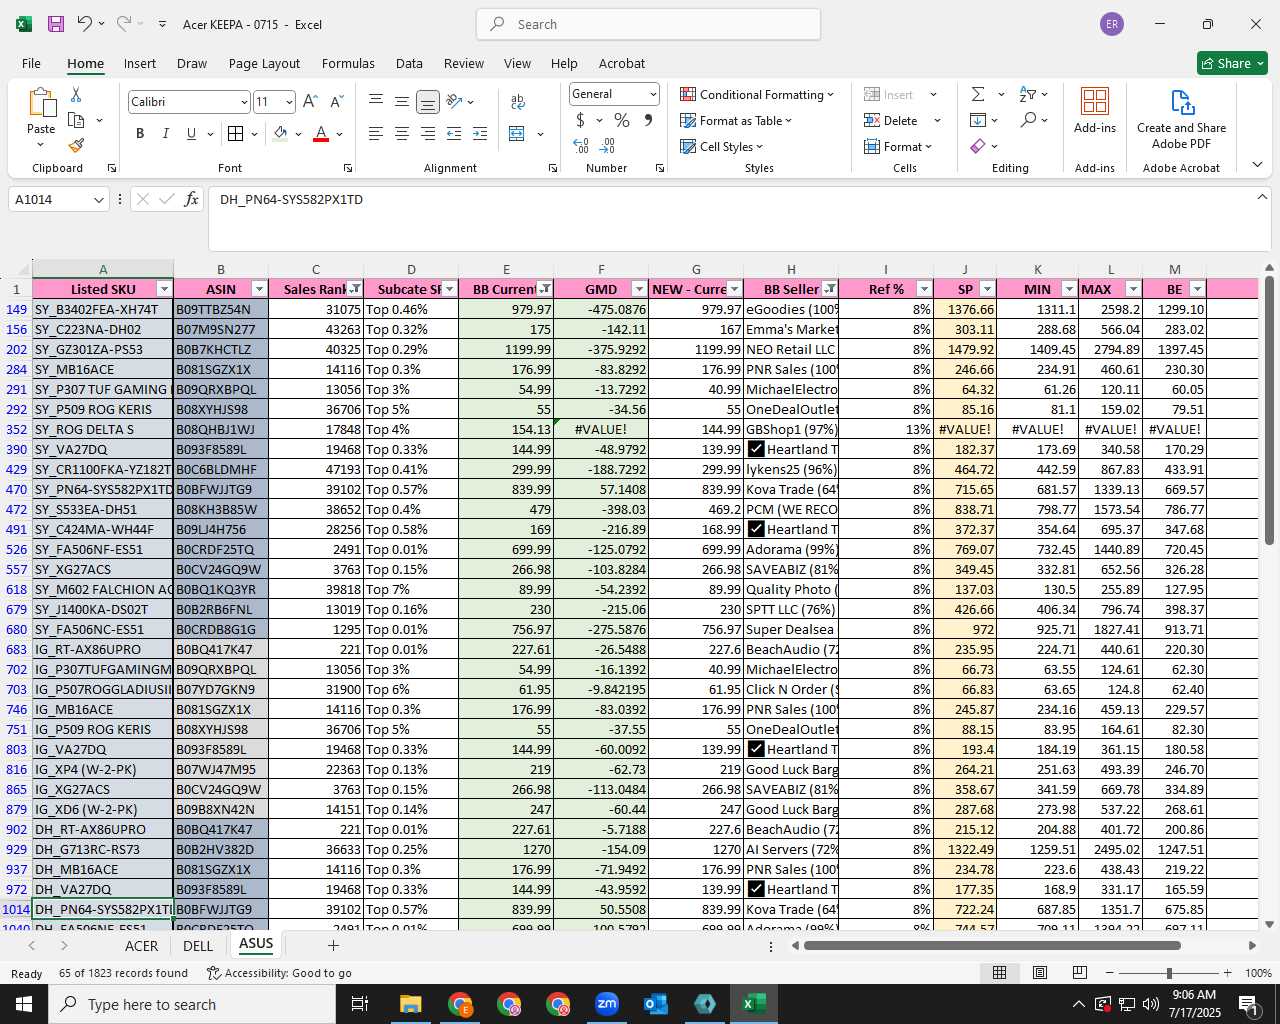Viewport: 1280px width, 1024px height.
Task: Open the Review ribbon tab
Action: [464, 63]
